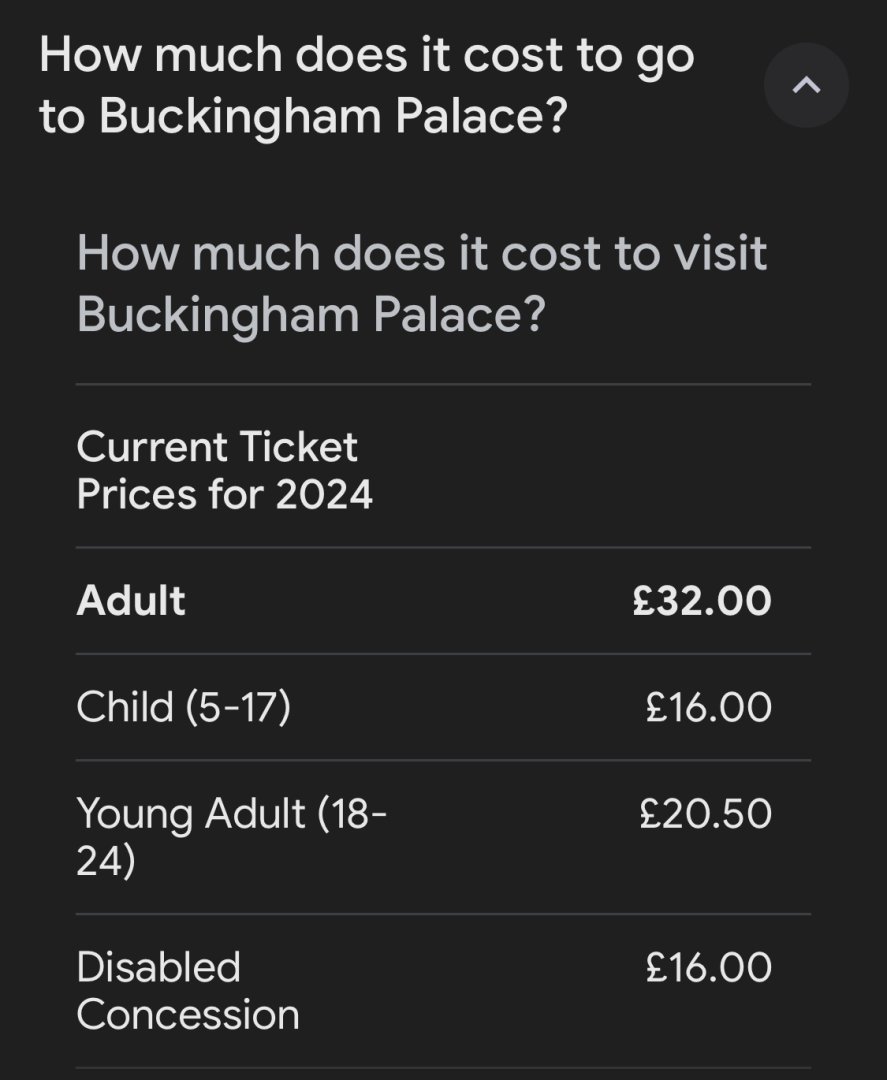This screenshot has height=1080, width=887.
Task: Click the "(5-17)" age range text
Action: (x=237, y=707)
